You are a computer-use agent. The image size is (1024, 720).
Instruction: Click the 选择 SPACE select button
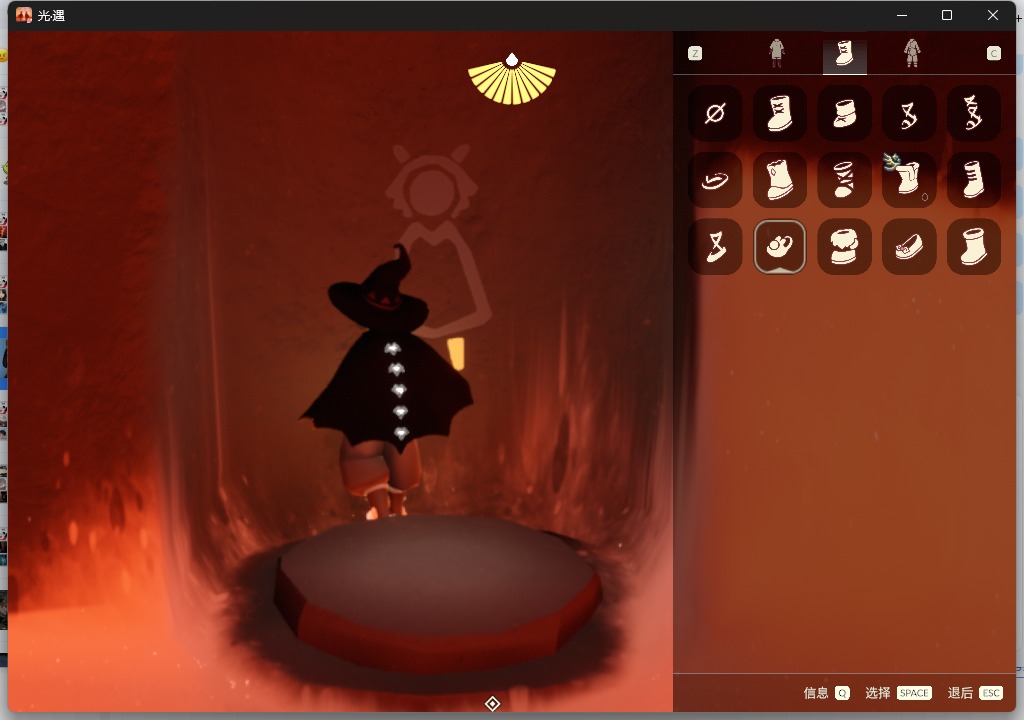898,693
